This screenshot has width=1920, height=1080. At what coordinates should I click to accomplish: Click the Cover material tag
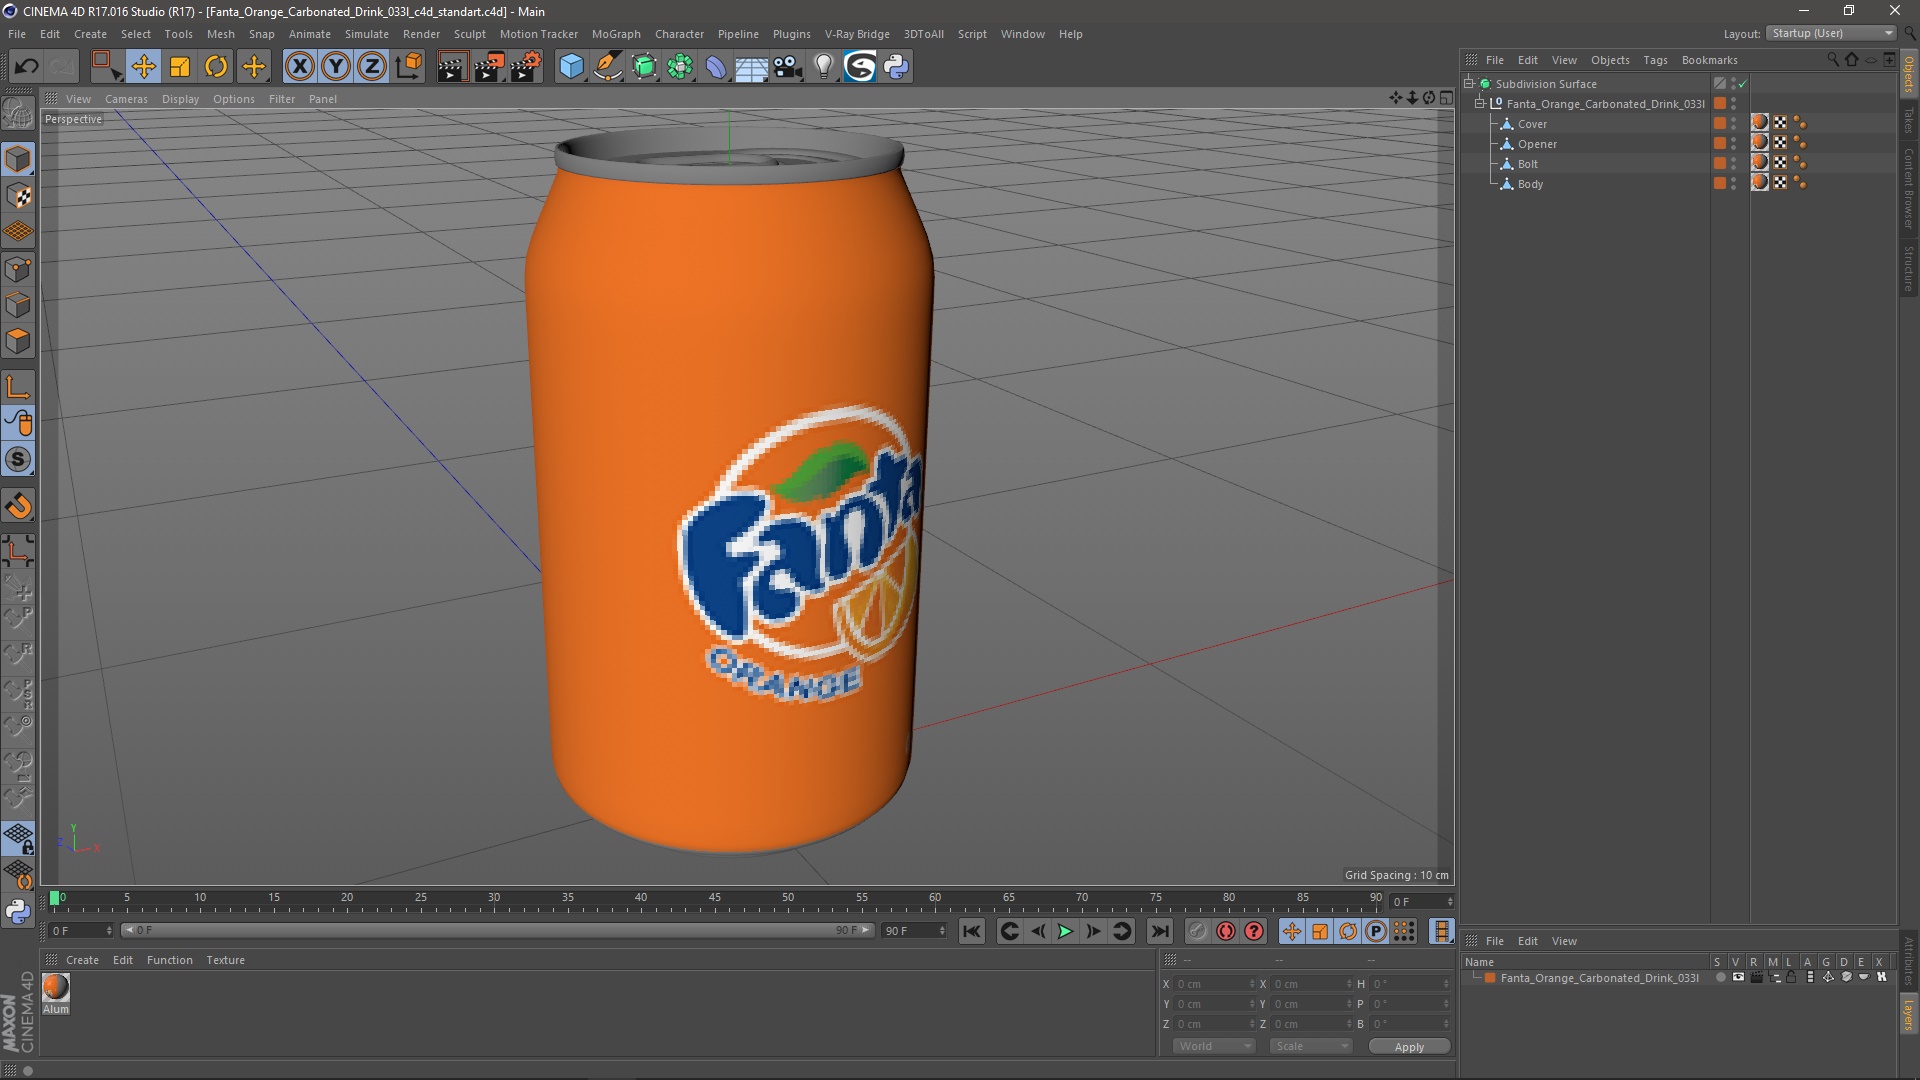tap(1760, 123)
